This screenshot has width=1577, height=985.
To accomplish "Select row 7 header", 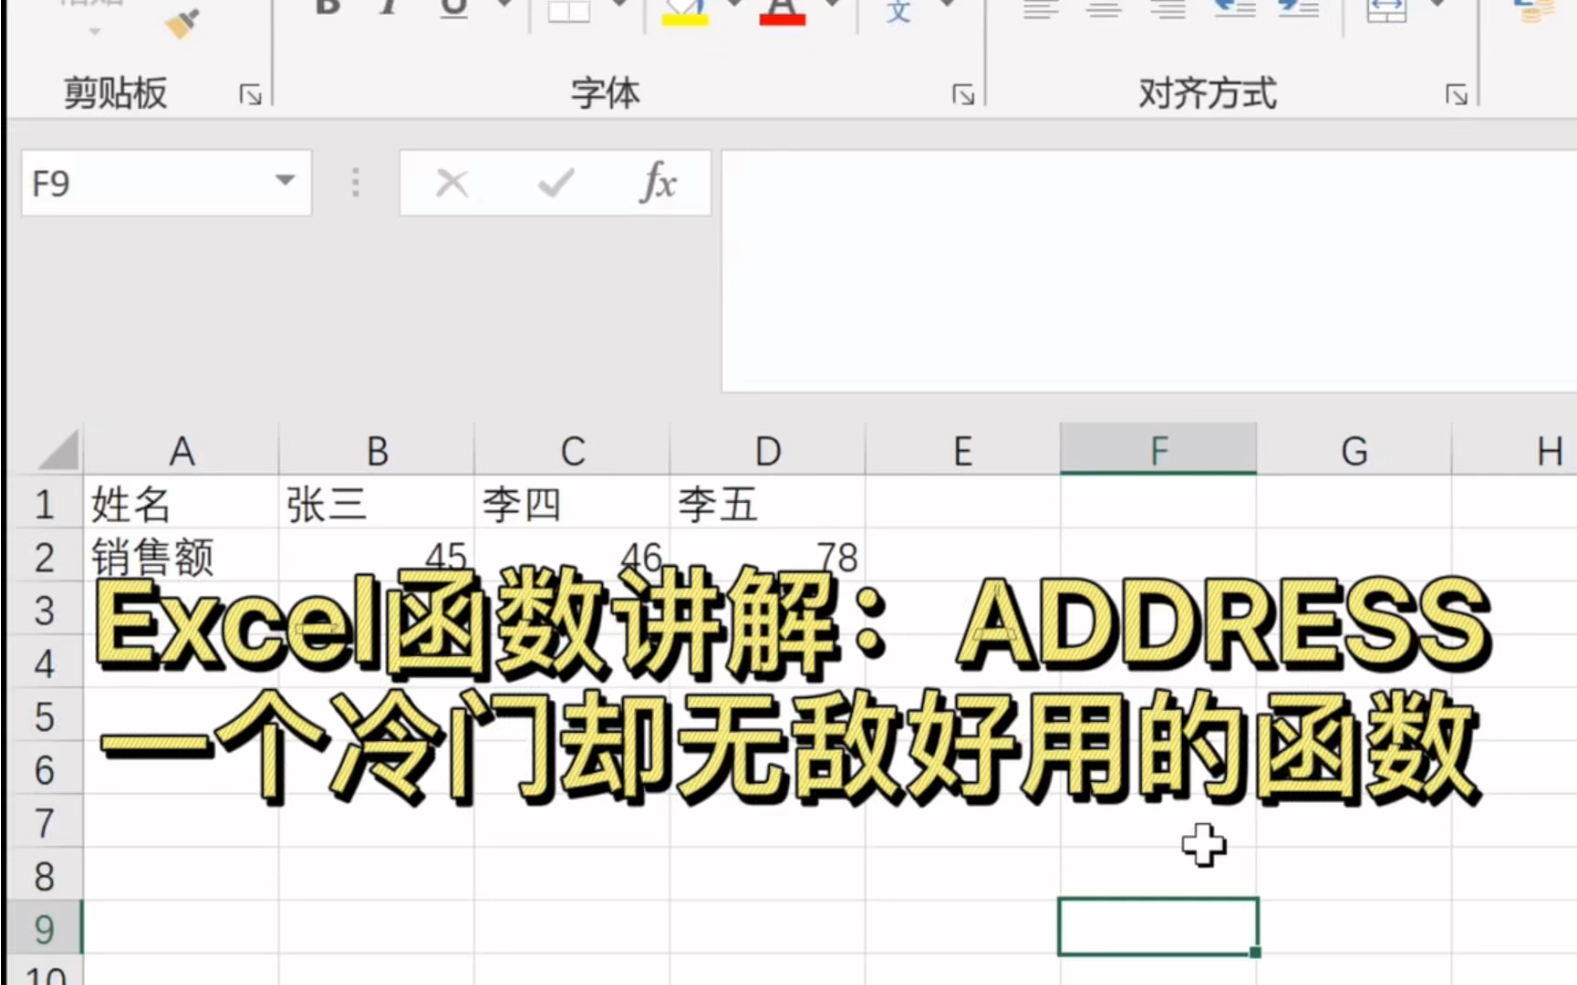I will (44, 822).
